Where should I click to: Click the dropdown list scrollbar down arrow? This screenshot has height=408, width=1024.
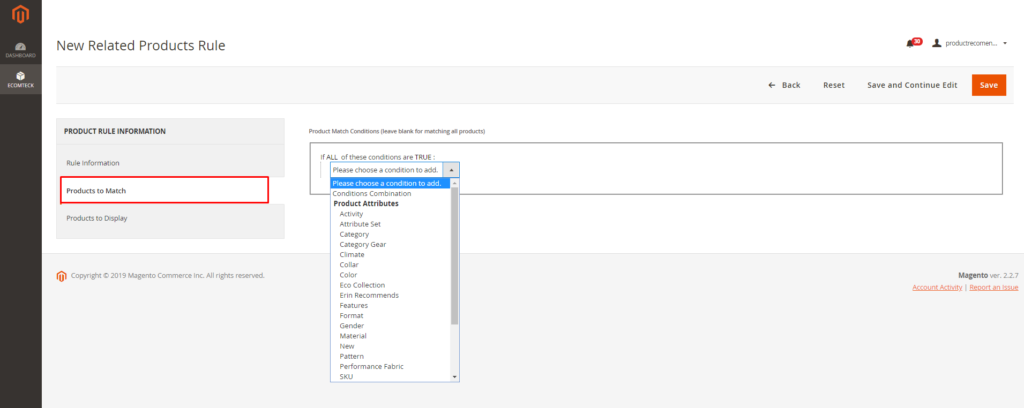455,376
